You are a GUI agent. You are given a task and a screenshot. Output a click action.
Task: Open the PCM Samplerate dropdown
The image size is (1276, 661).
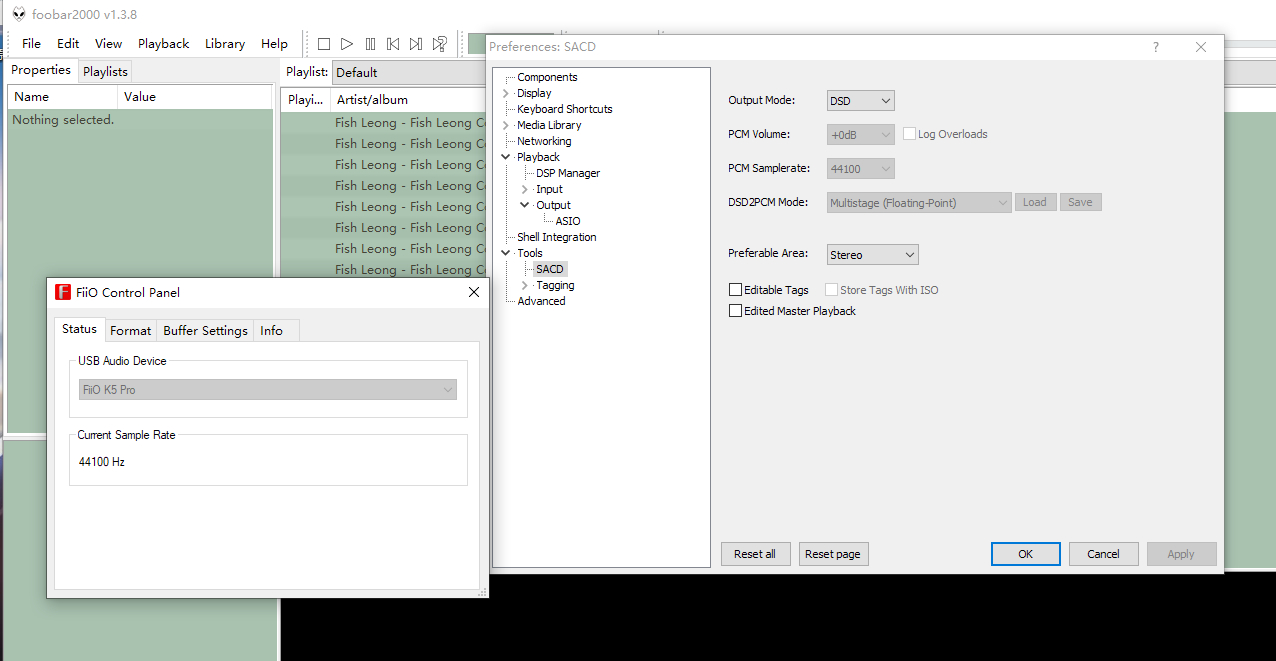tap(860, 169)
